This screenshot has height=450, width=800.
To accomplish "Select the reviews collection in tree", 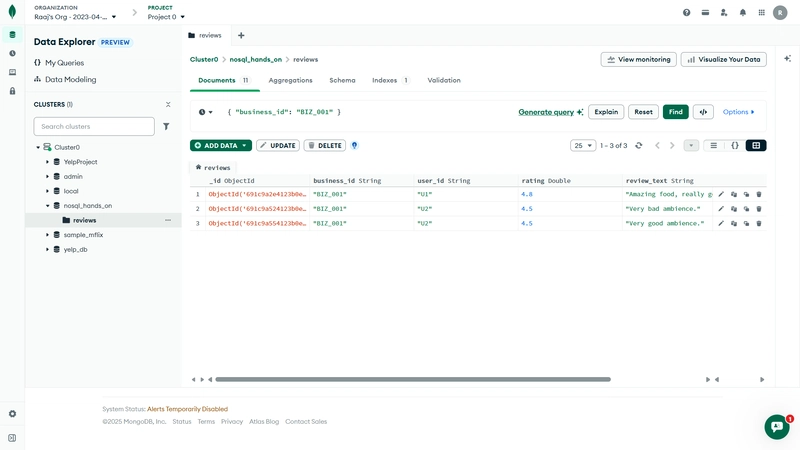I will [103, 220].
